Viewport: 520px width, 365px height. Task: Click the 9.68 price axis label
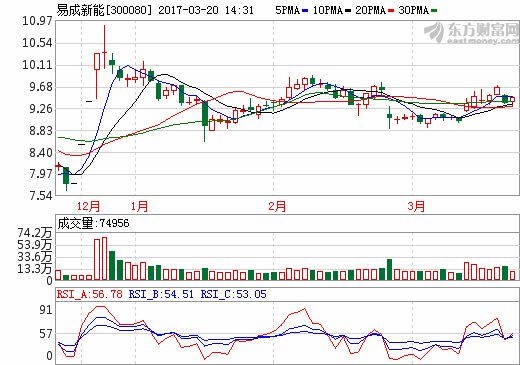click(41, 87)
